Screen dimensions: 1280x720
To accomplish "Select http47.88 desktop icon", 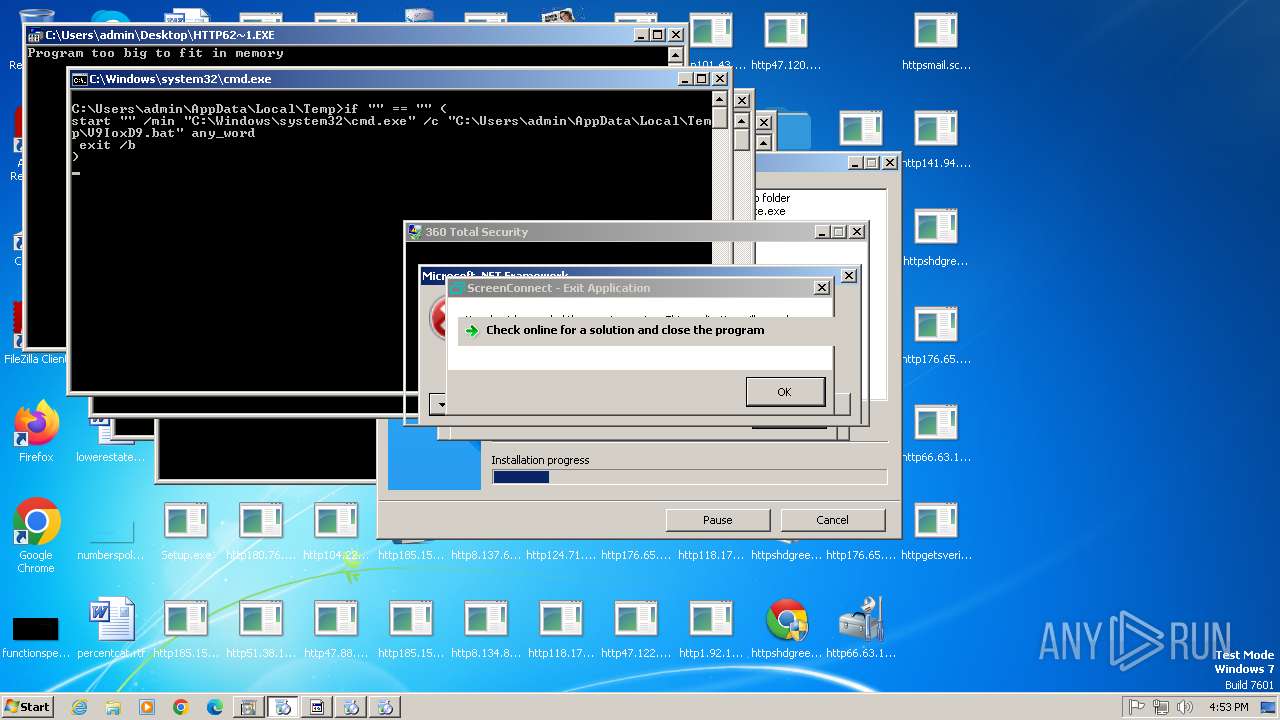I will click(x=336, y=630).
